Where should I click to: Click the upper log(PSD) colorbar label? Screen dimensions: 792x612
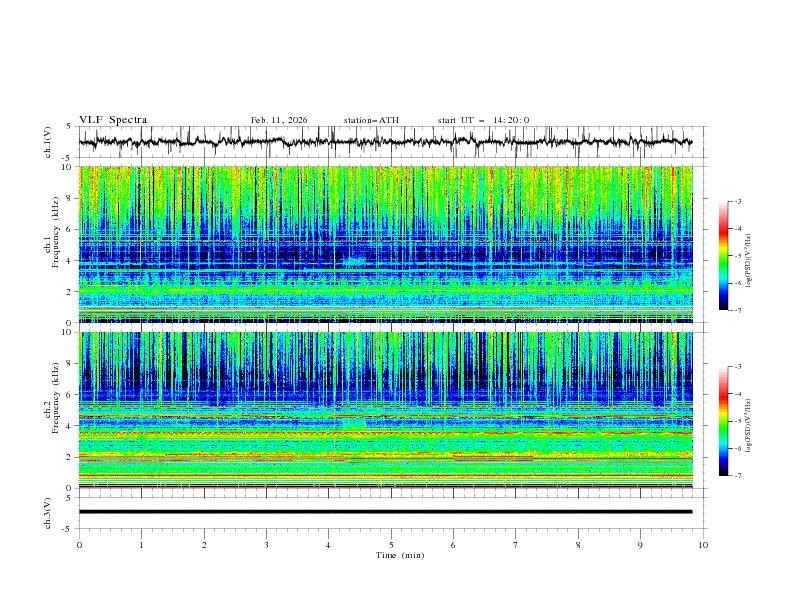click(749, 261)
